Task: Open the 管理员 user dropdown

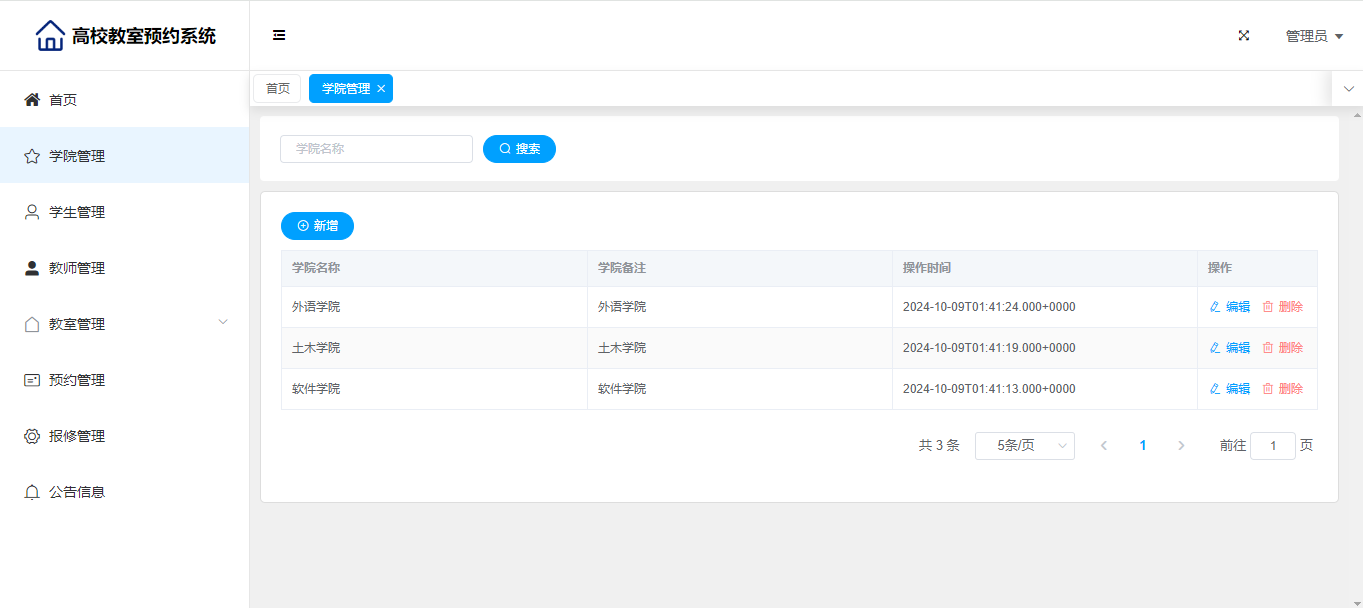Action: pos(1313,36)
